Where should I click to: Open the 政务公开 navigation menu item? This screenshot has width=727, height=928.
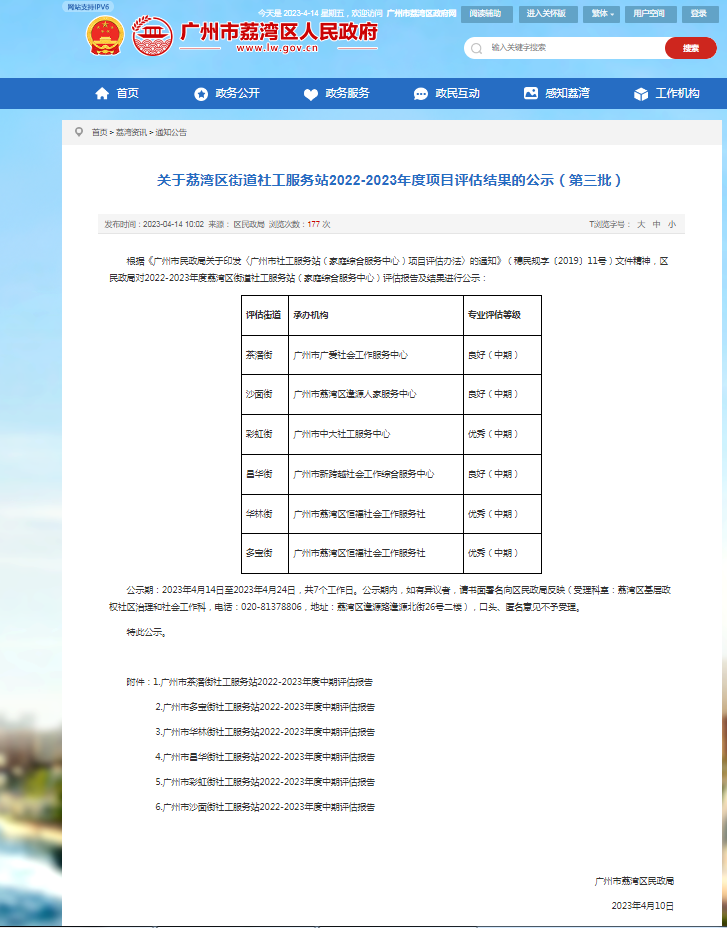tap(237, 94)
